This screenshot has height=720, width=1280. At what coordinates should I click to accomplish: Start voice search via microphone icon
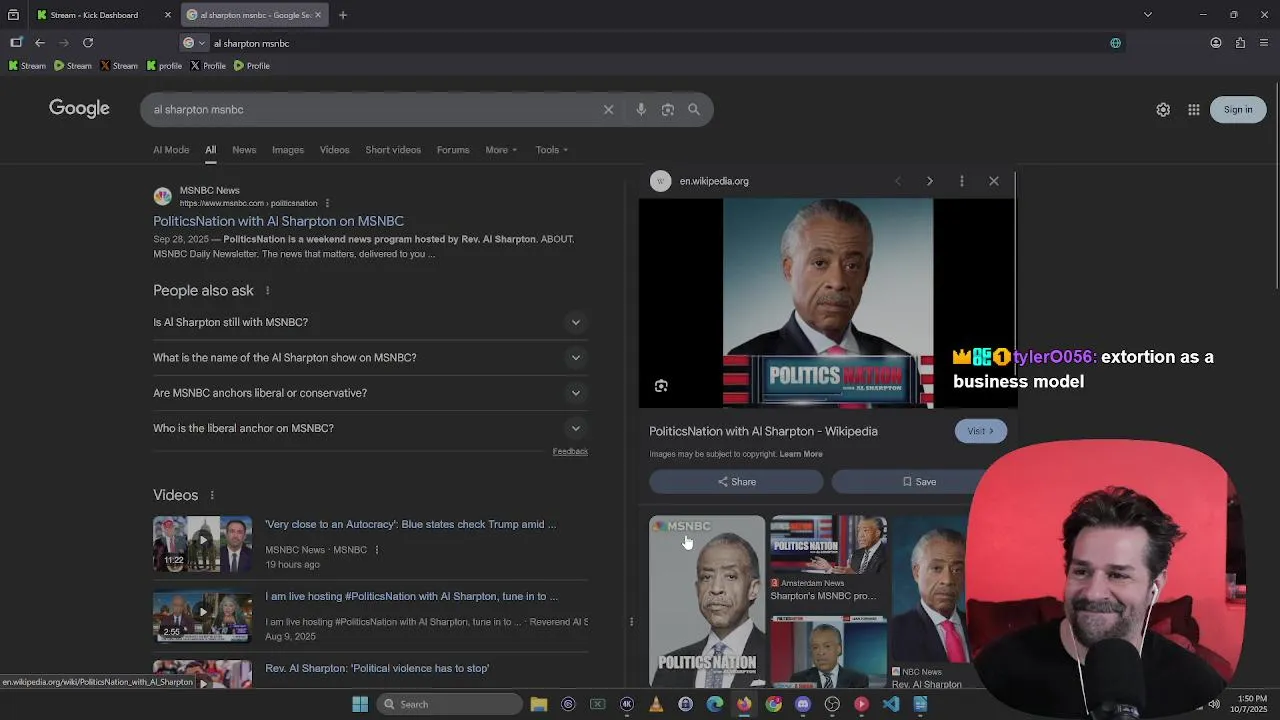641,110
